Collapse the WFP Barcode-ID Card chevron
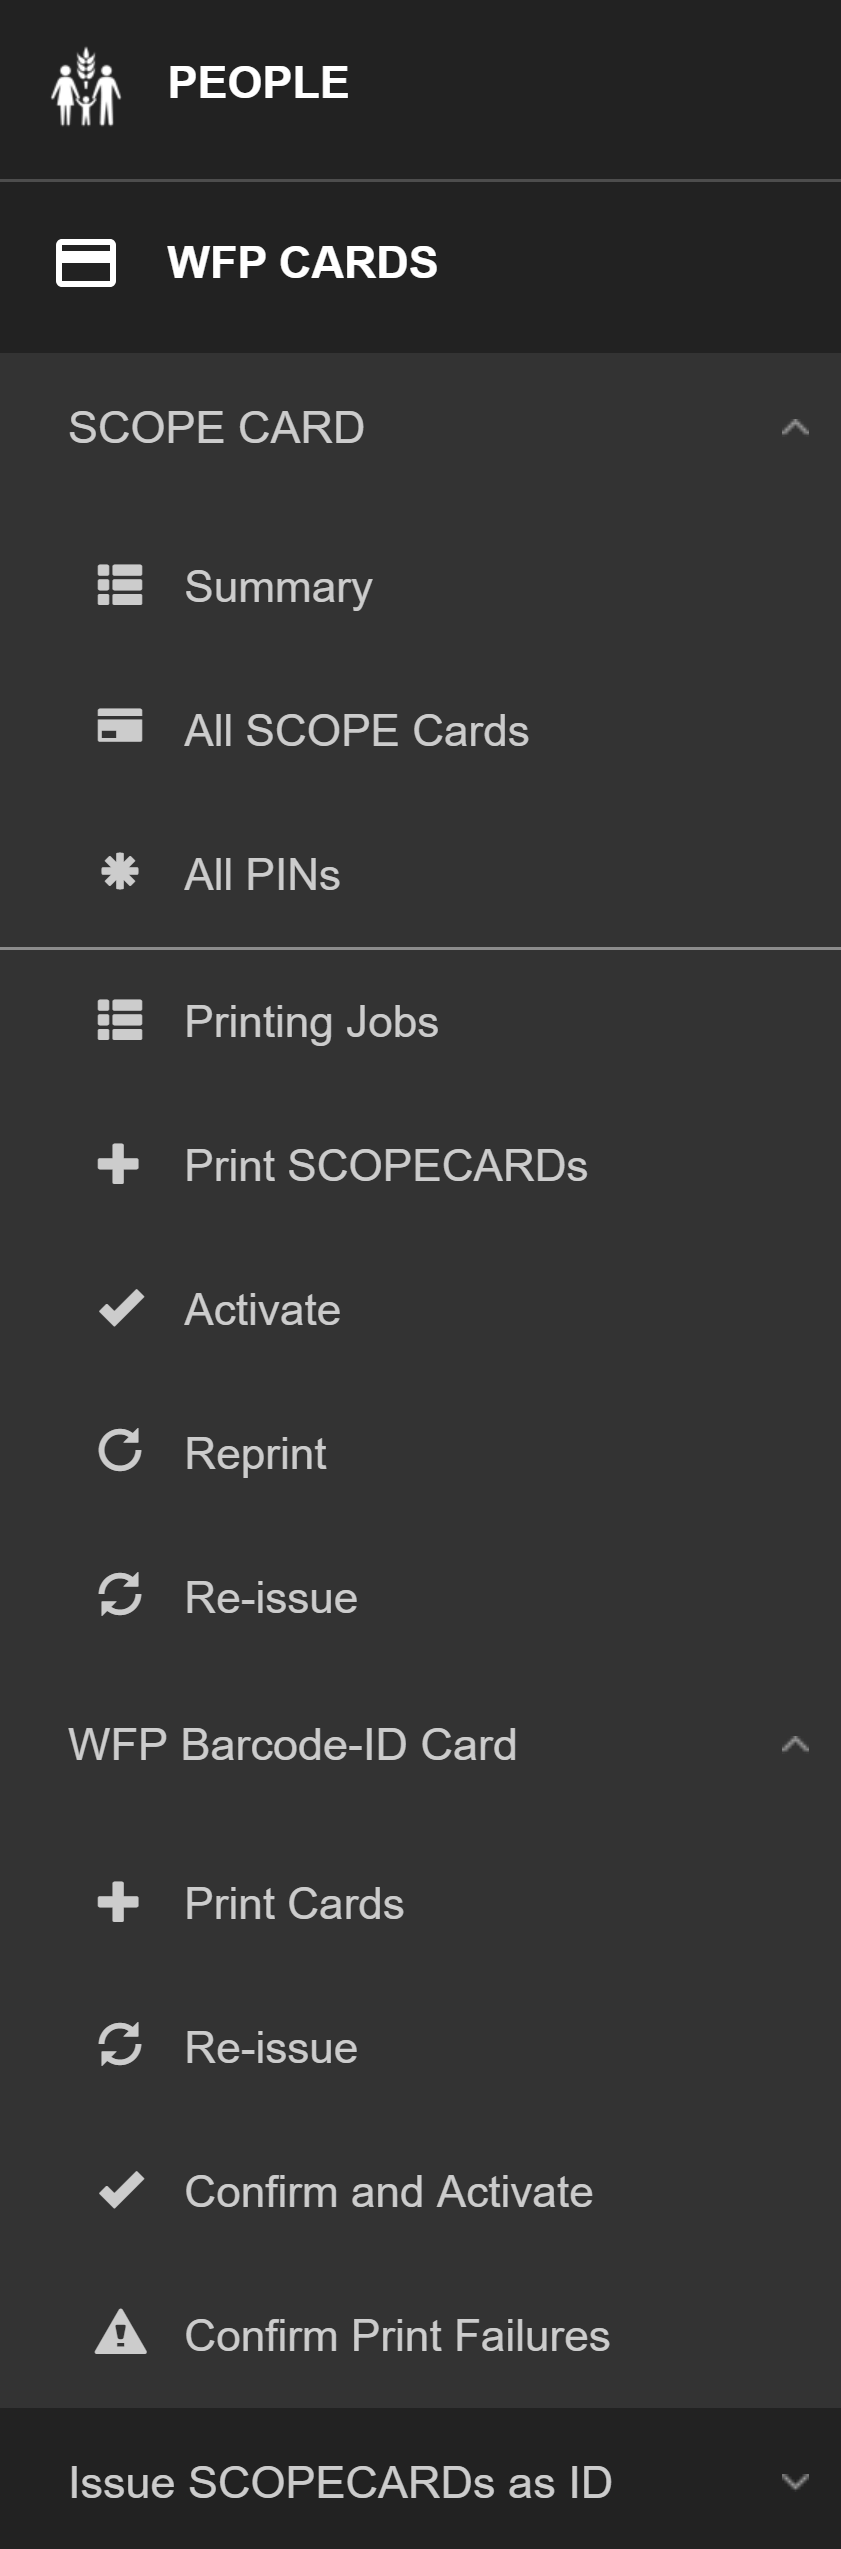Image resolution: width=841 pixels, height=2549 pixels. click(795, 1745)
